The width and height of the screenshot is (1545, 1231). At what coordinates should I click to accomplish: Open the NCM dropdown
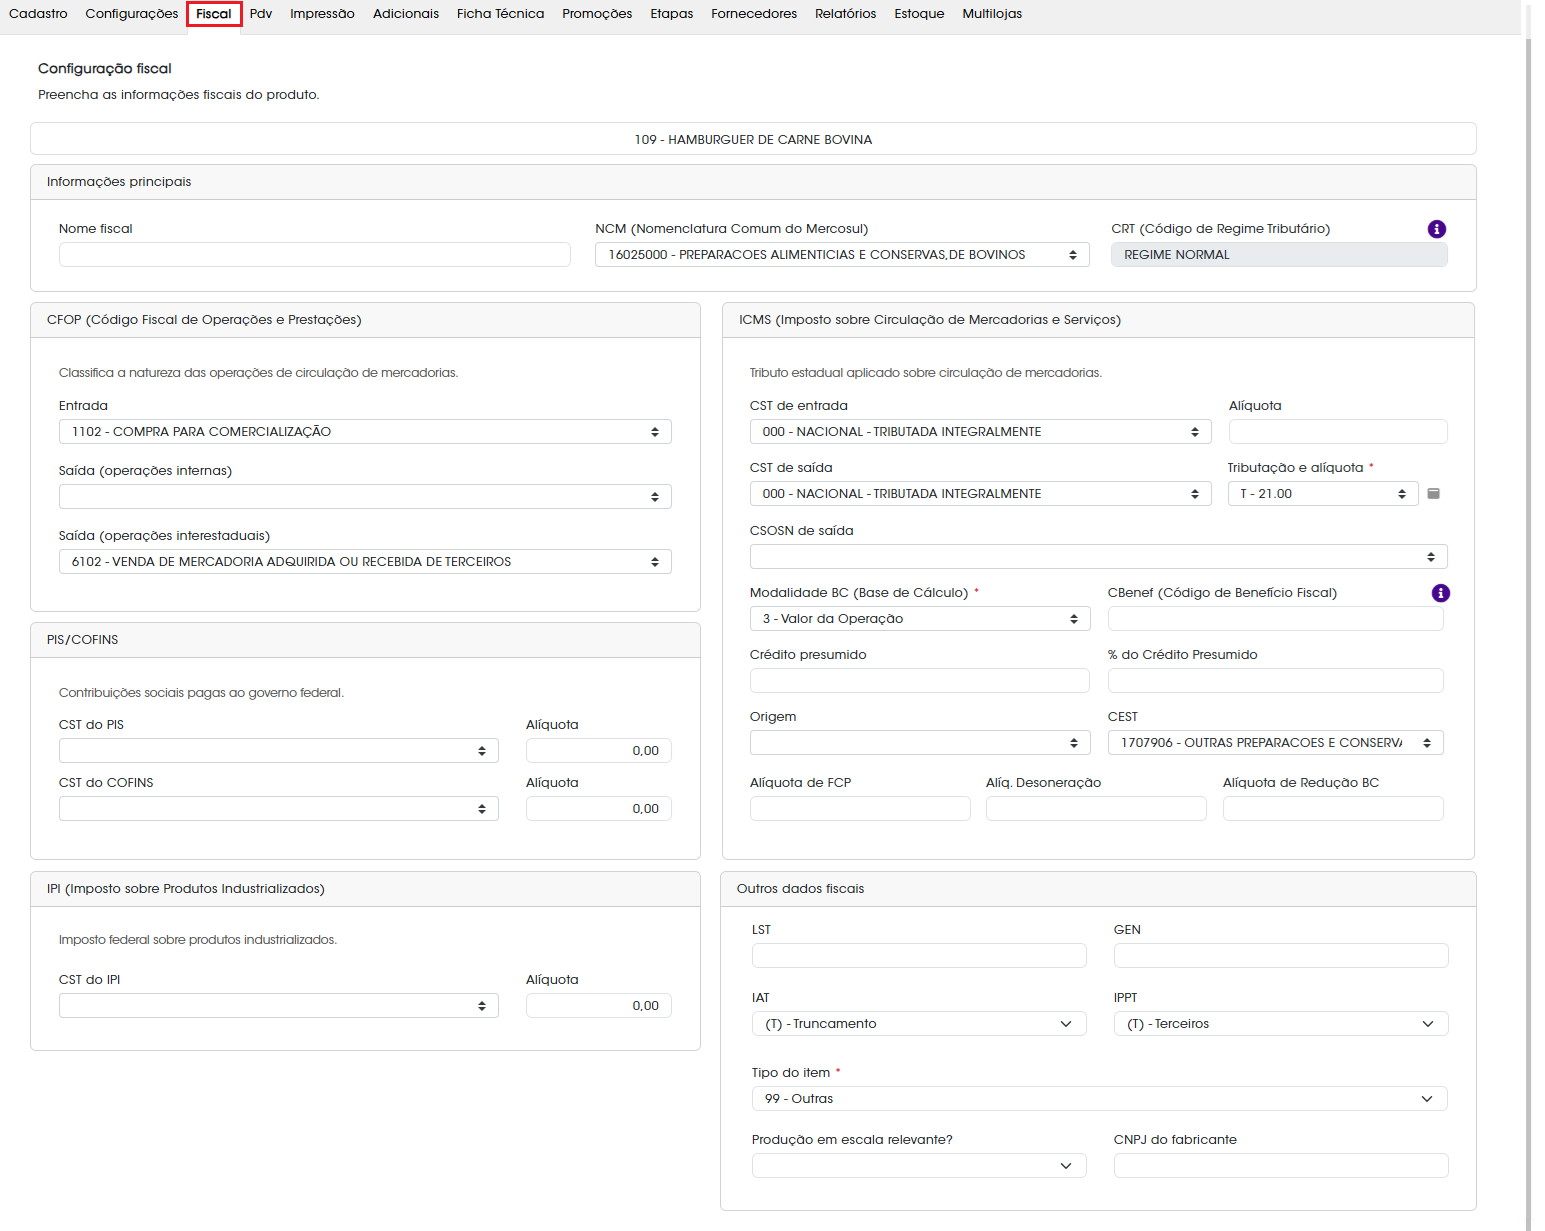(843, 255)
